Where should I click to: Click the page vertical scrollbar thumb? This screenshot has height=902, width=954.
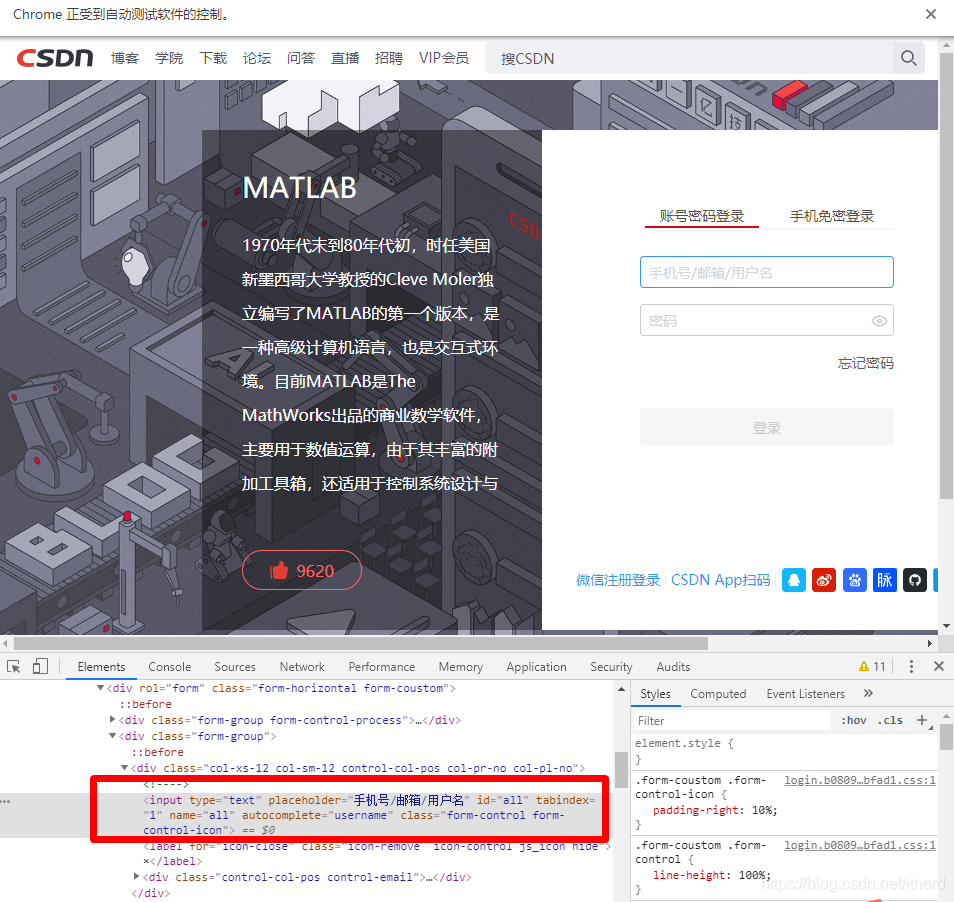pyautogui.click(x=946, y=274)
